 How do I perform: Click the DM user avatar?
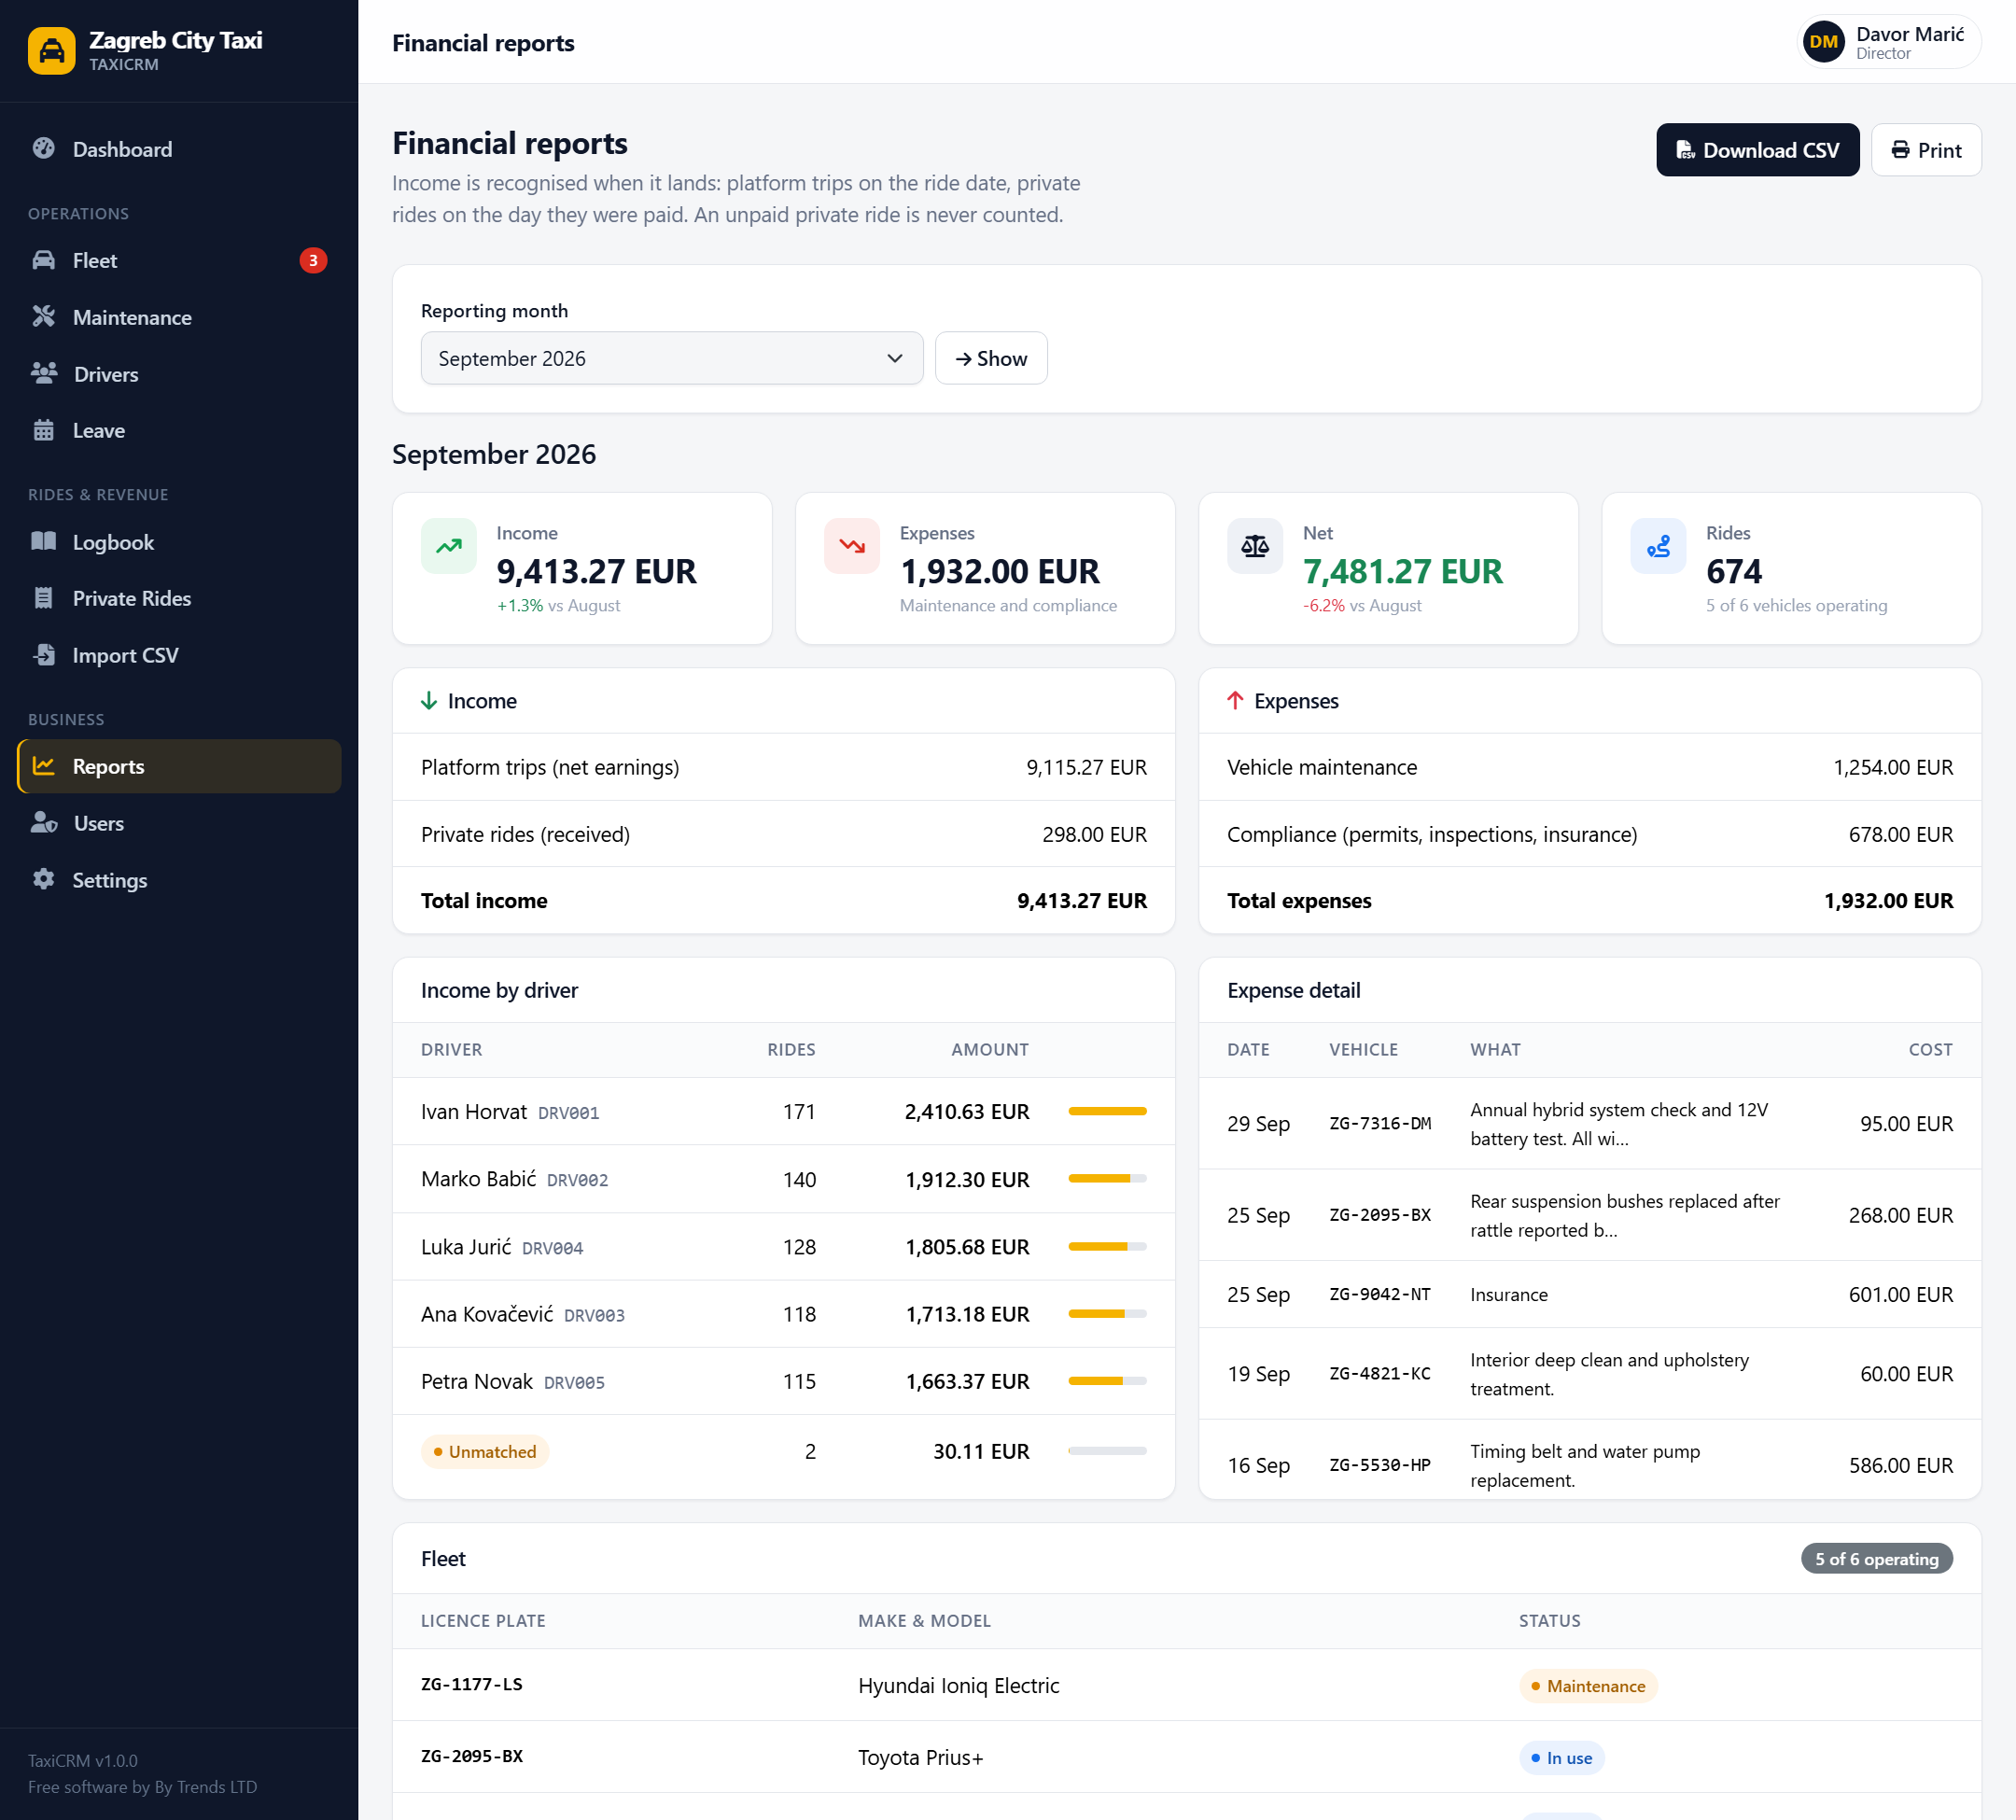[1823, 42]
